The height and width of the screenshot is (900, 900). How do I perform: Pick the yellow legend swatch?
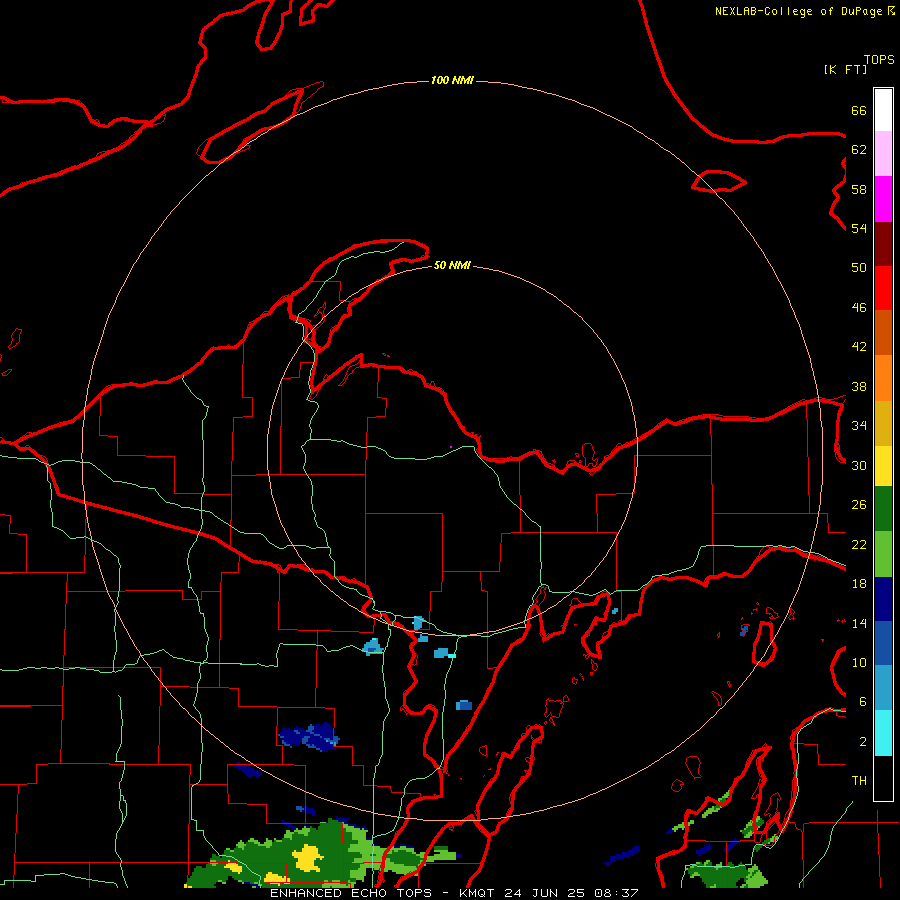tap(883, 466)
